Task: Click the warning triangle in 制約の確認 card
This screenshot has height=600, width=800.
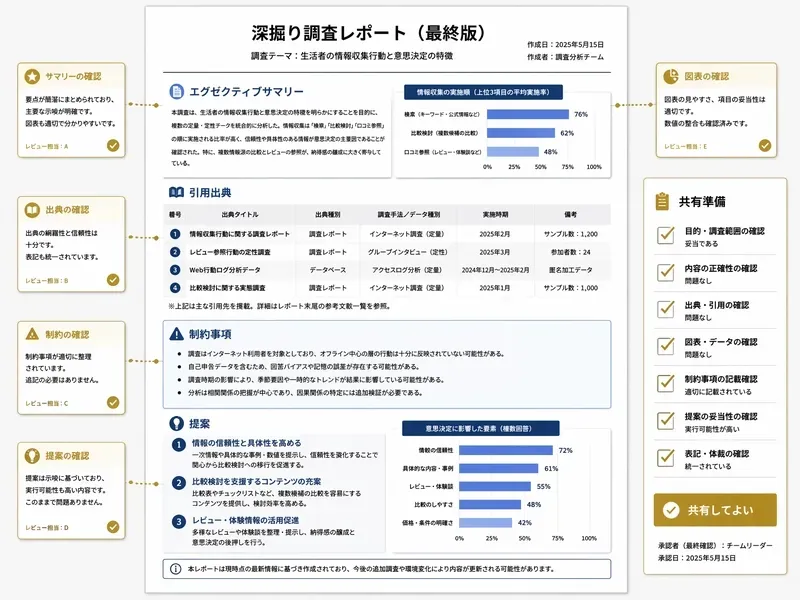Action: click(32, 334)
